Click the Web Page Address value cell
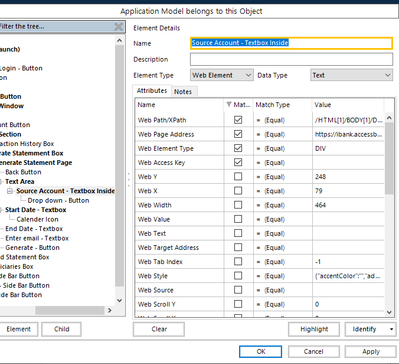This screenshot has height=364, width=399. [x=349, y=134]
